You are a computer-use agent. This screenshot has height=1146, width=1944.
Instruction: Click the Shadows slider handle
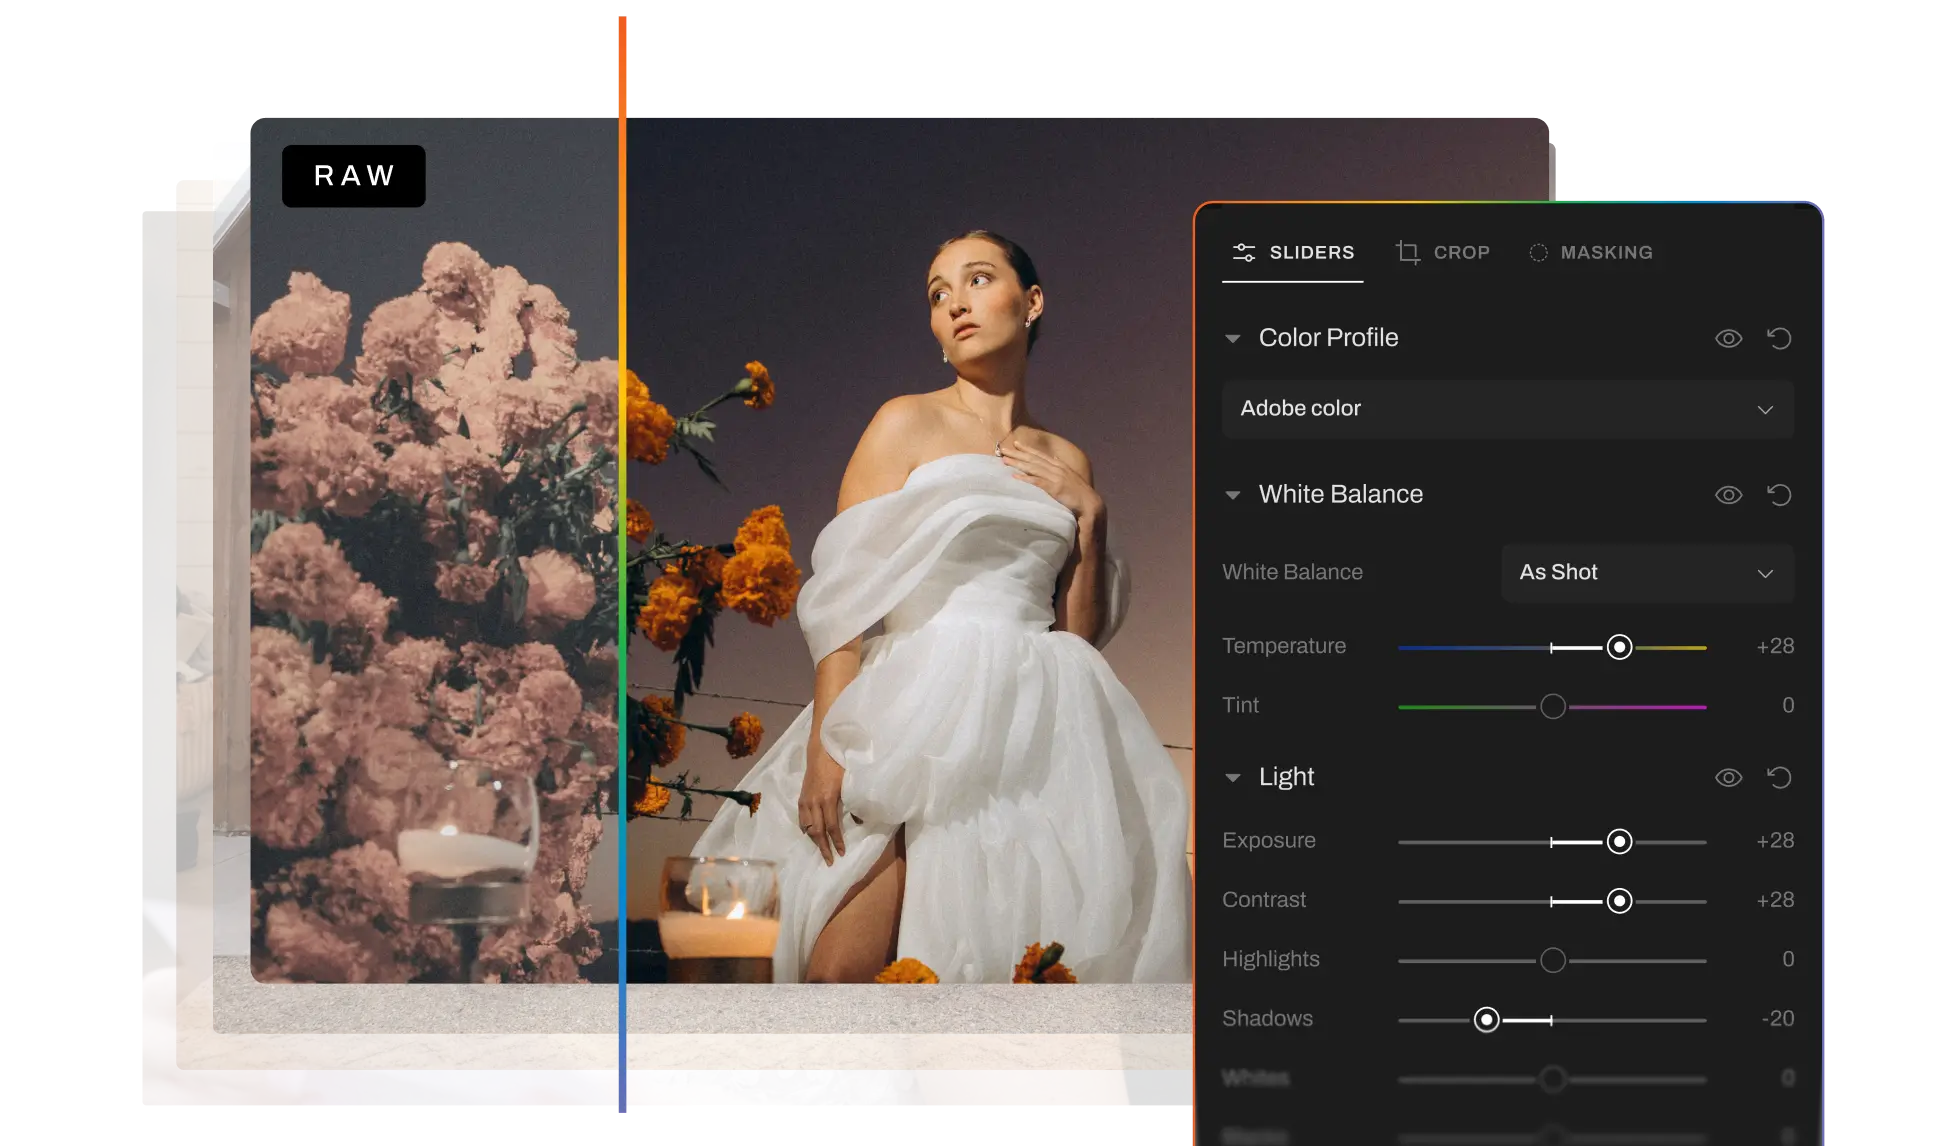[x=1487, y=1020]
